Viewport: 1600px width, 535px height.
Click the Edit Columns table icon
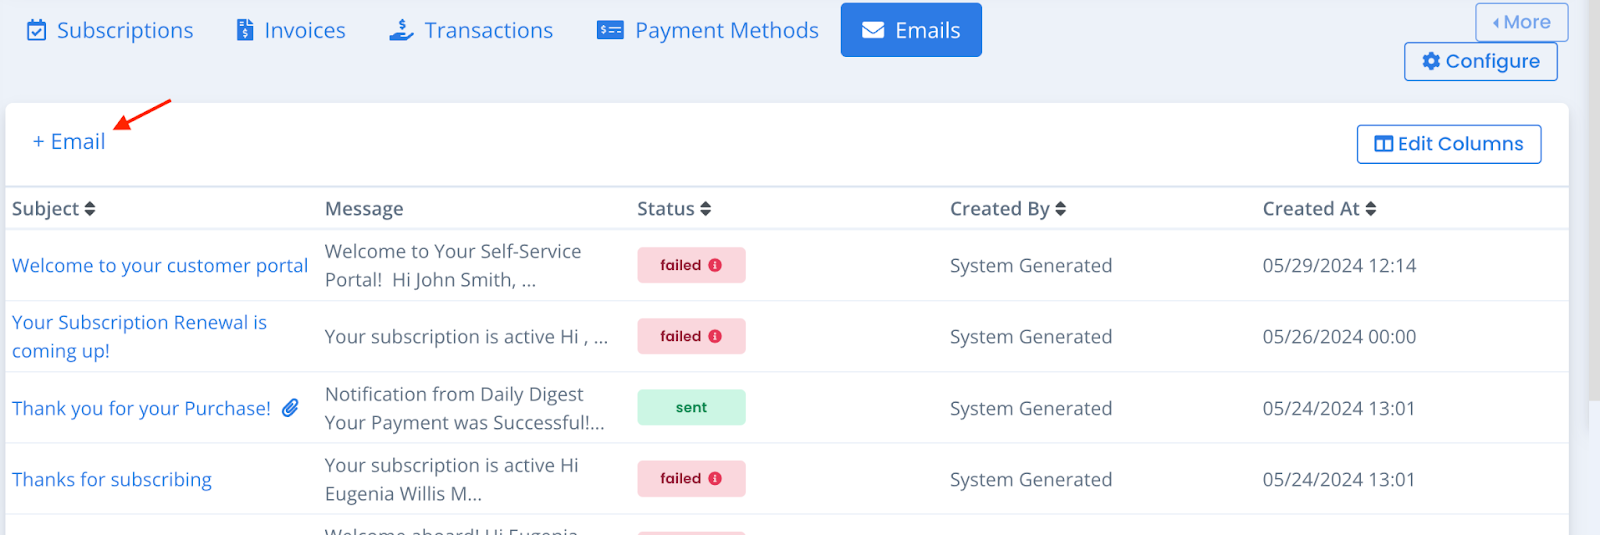point(1384,144)
